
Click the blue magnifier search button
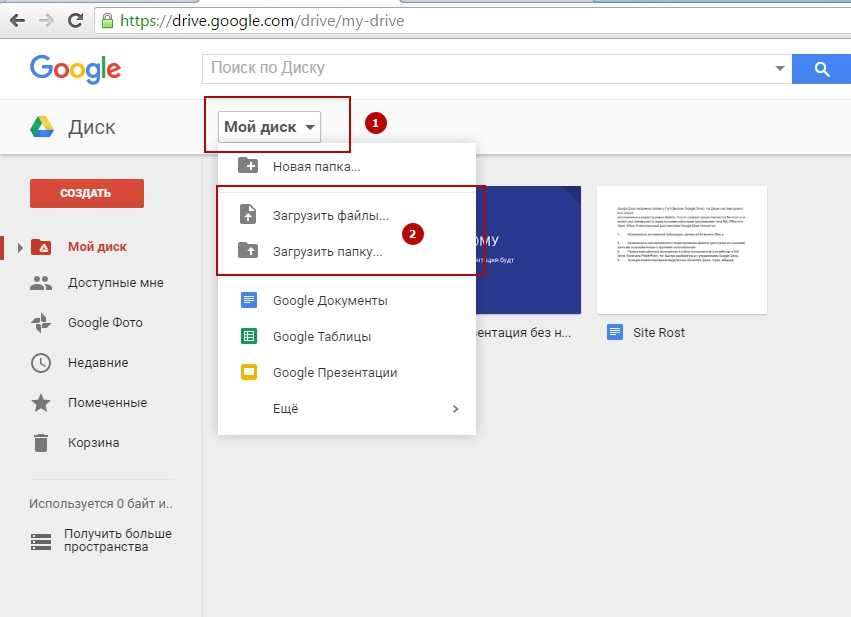pos(822,69)
